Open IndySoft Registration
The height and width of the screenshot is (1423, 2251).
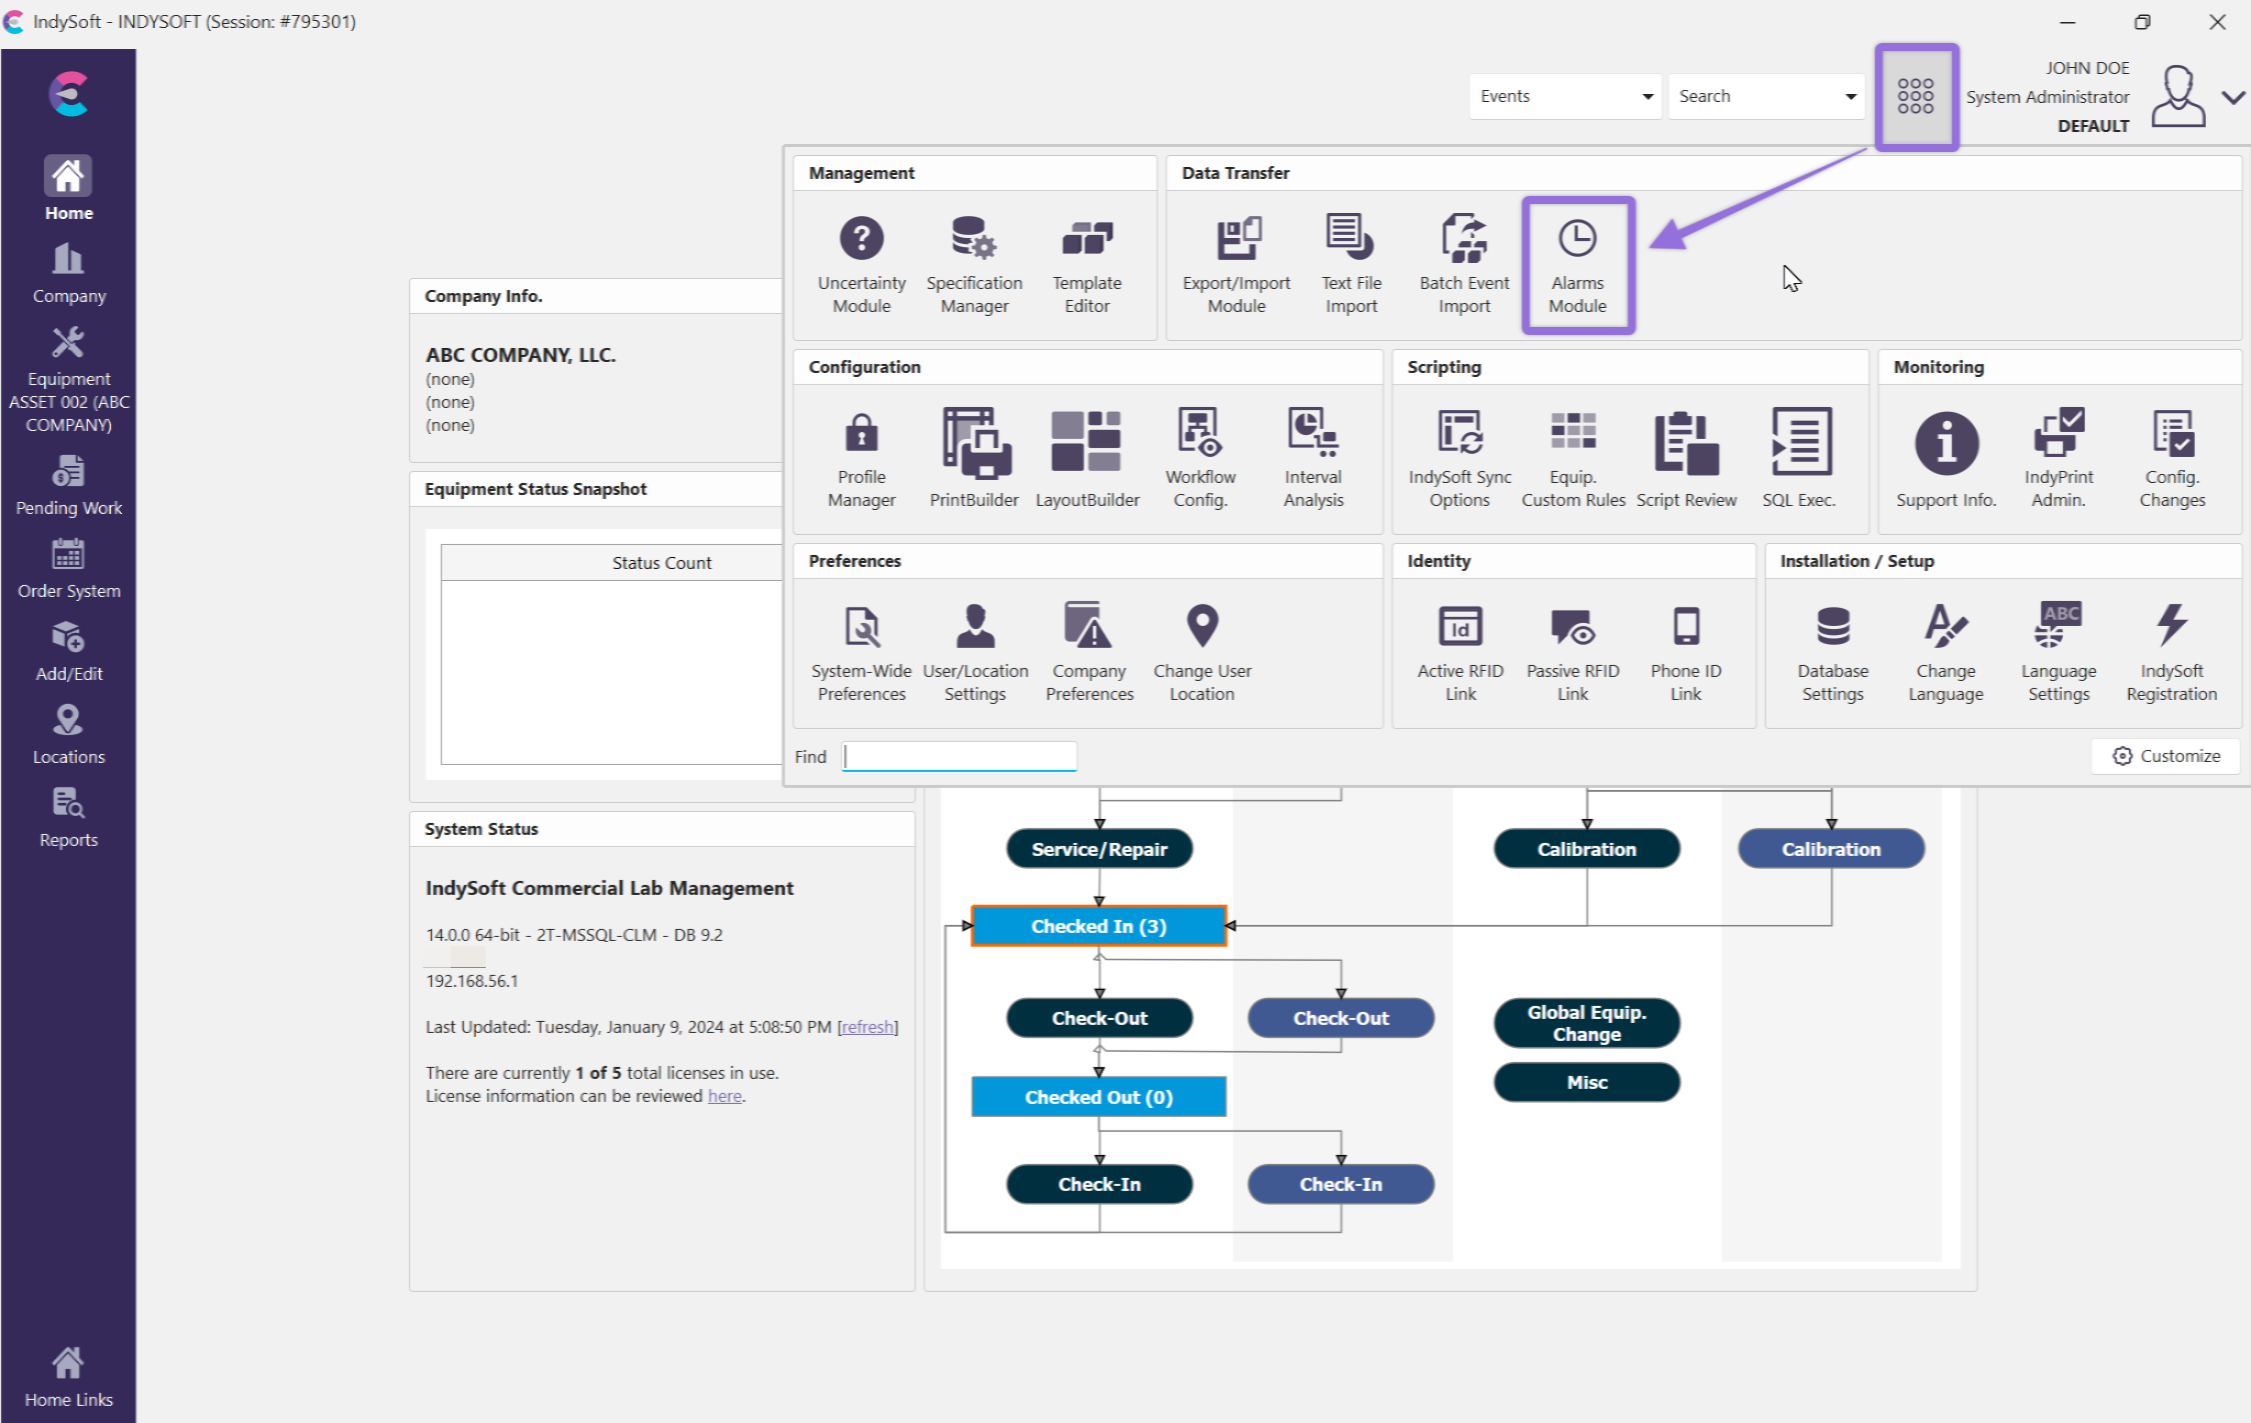coord(2171,651)
